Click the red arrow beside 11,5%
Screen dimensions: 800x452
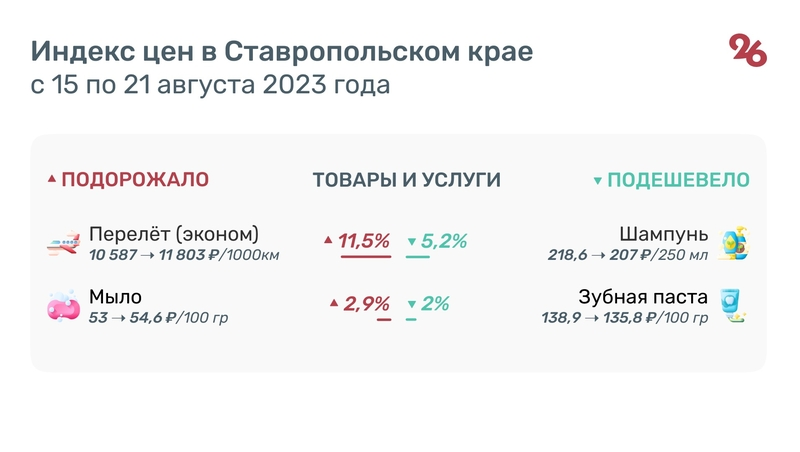click(x=328, y=241)
